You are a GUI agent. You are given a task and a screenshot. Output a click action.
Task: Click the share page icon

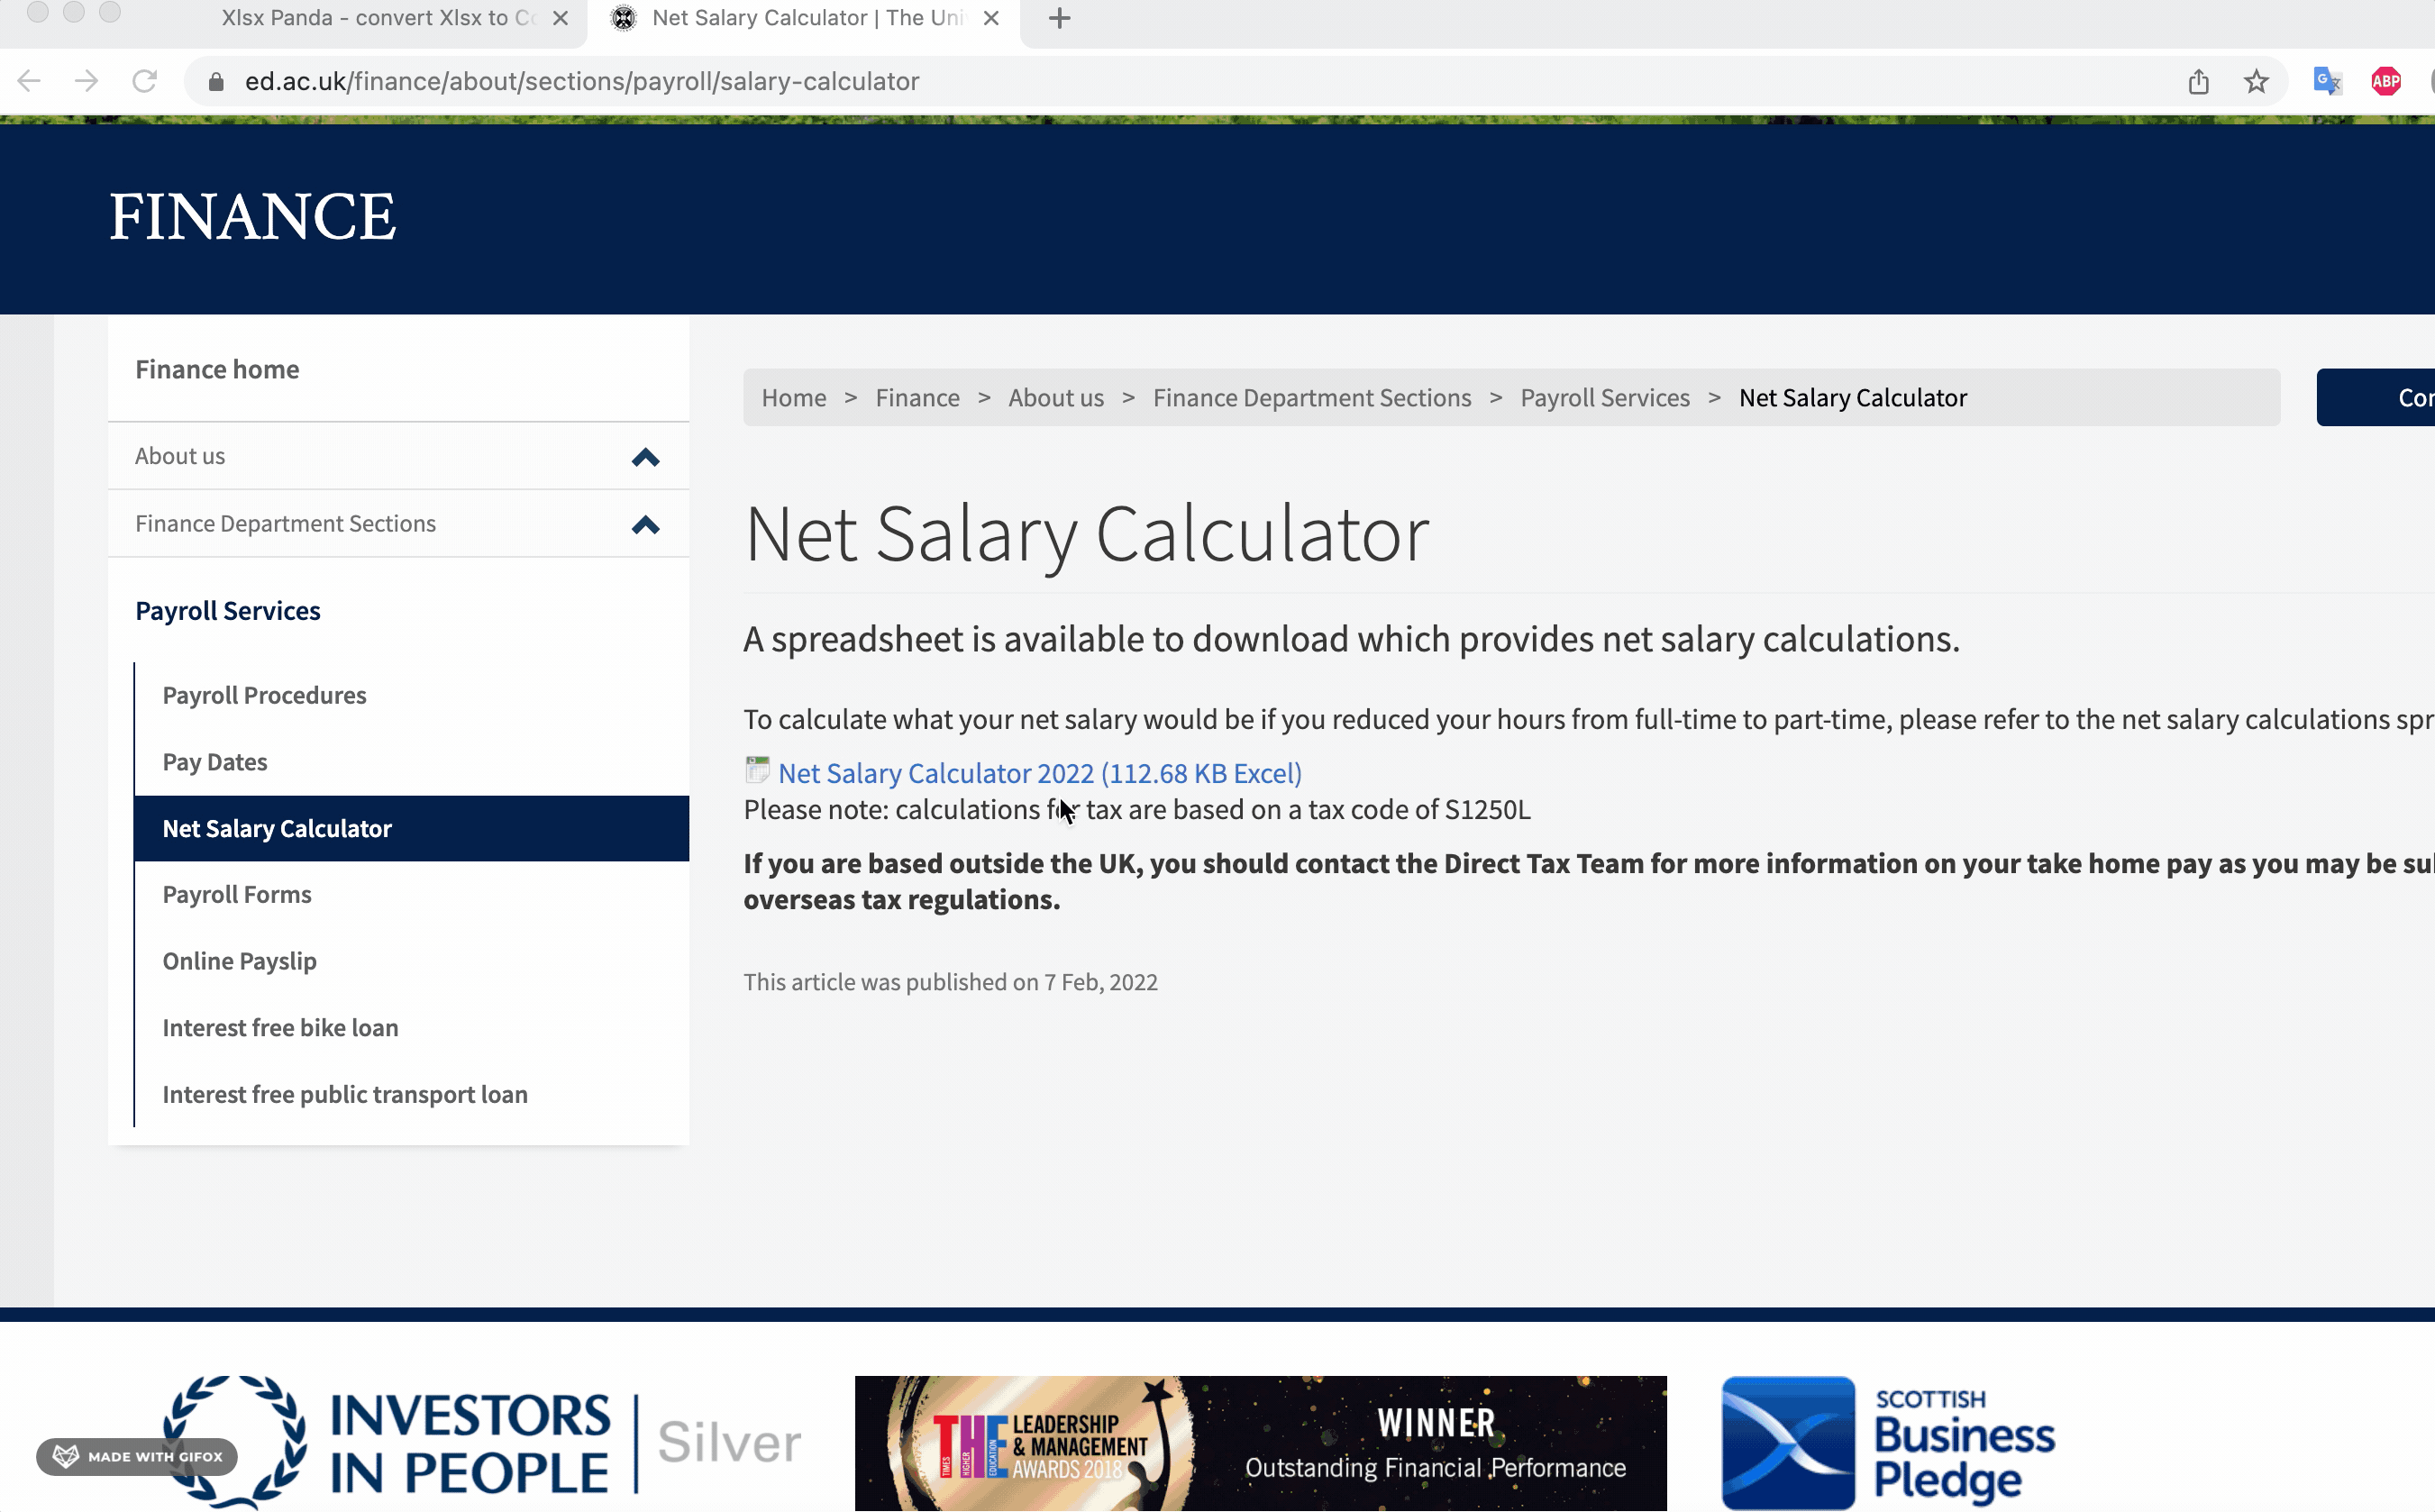(2197, 81)
